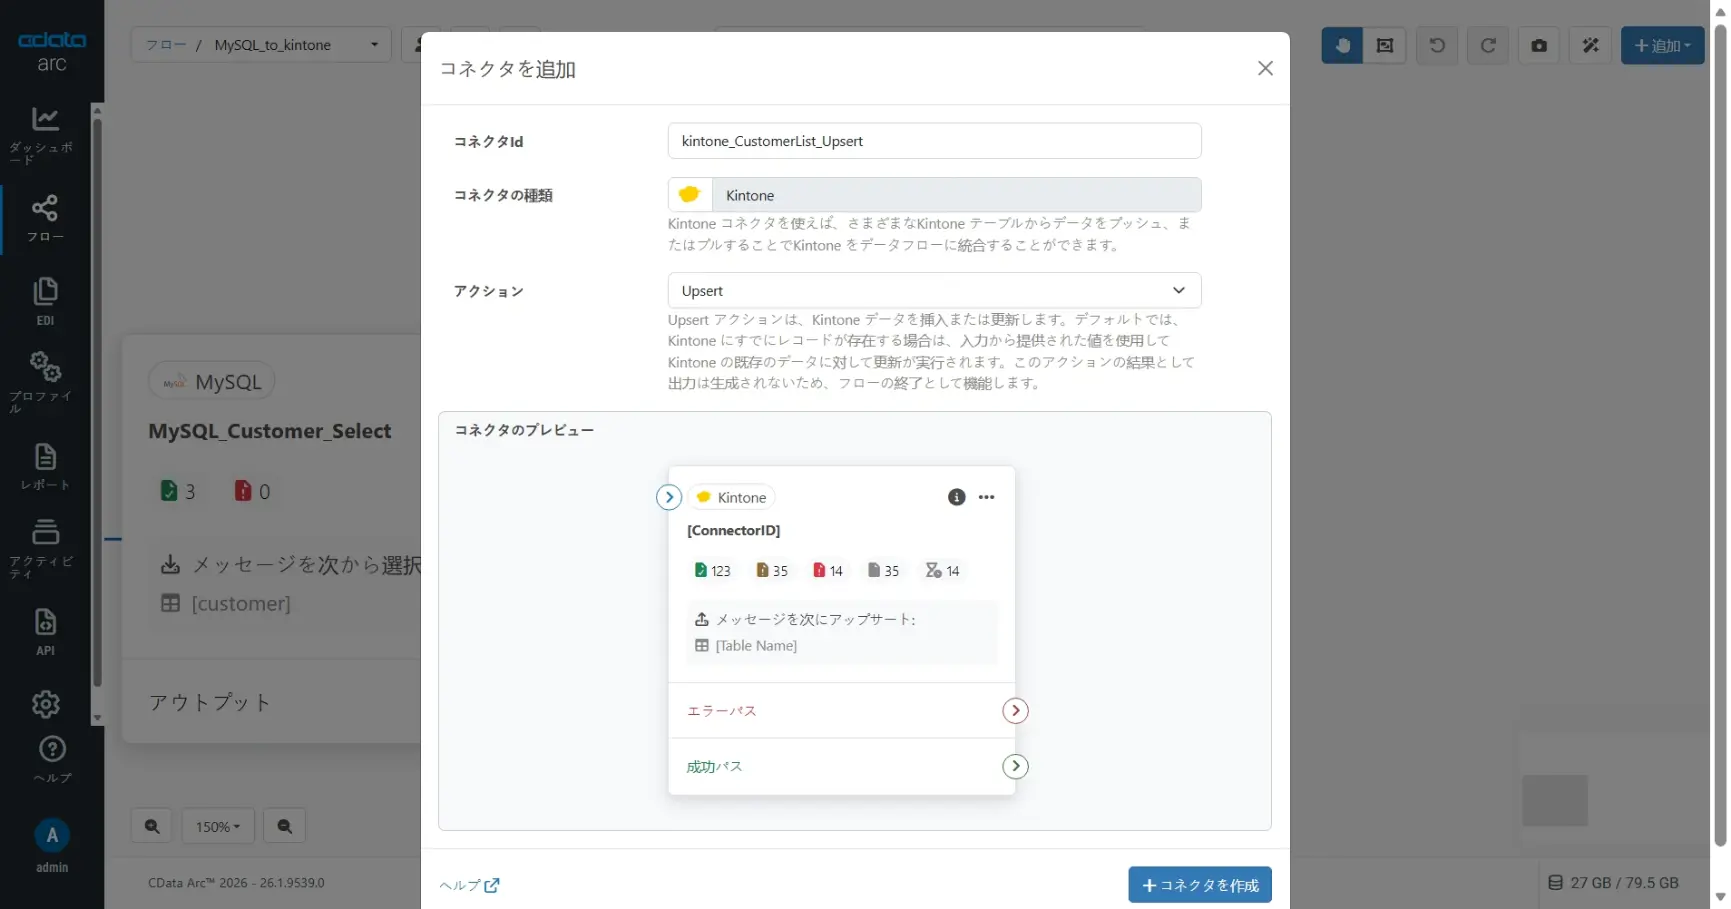
Task: Click the success path label
Action: (714, 767)
